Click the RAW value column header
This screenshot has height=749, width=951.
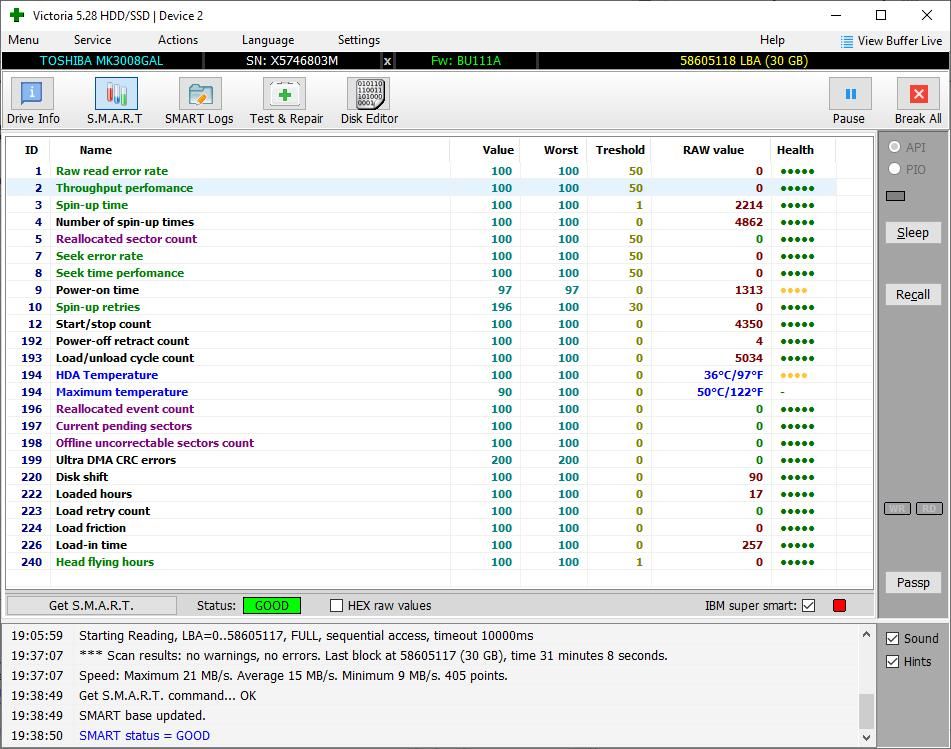(713, 150)
